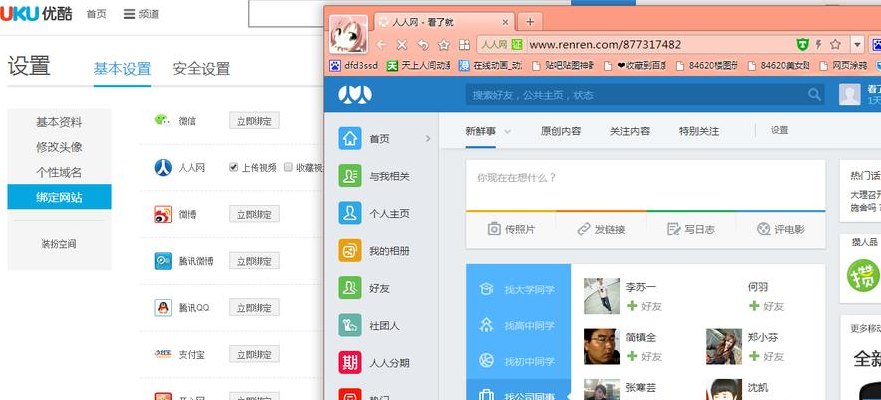Add 李苏一 as friend
The image size is (881, 400).
(x=644, y=306)
